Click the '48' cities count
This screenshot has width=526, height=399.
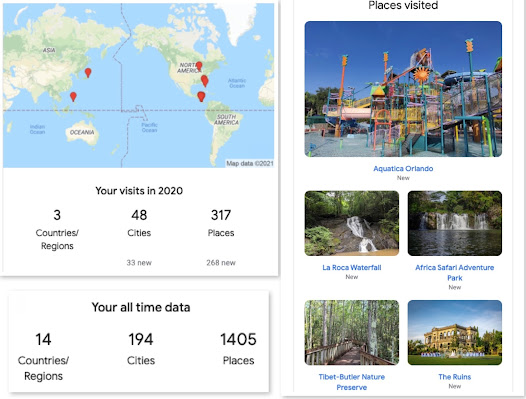pyautogui.click(x=139, y=215)
